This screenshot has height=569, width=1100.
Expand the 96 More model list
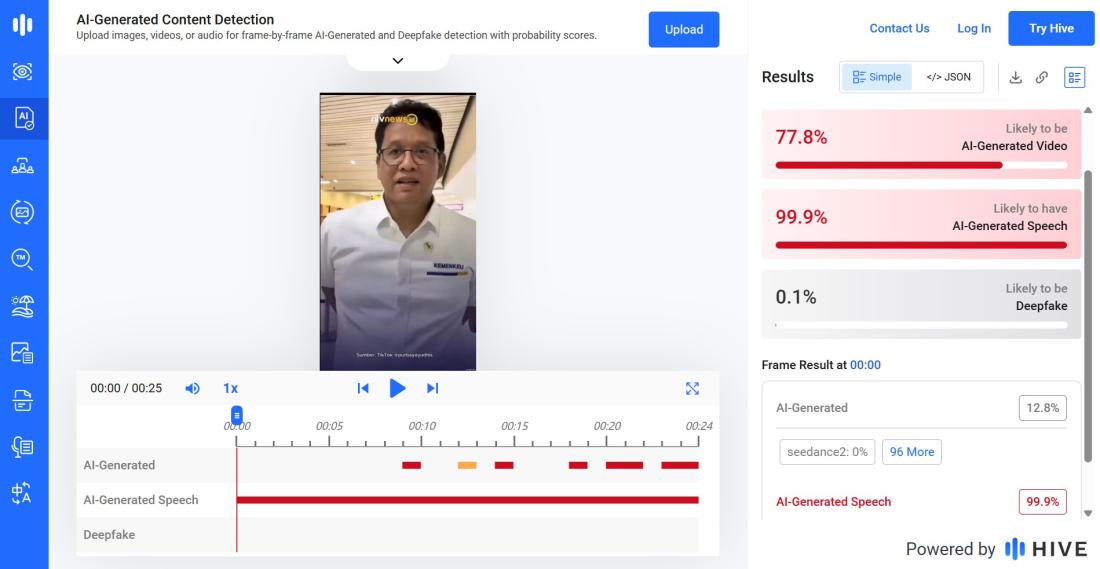(911, 452)
